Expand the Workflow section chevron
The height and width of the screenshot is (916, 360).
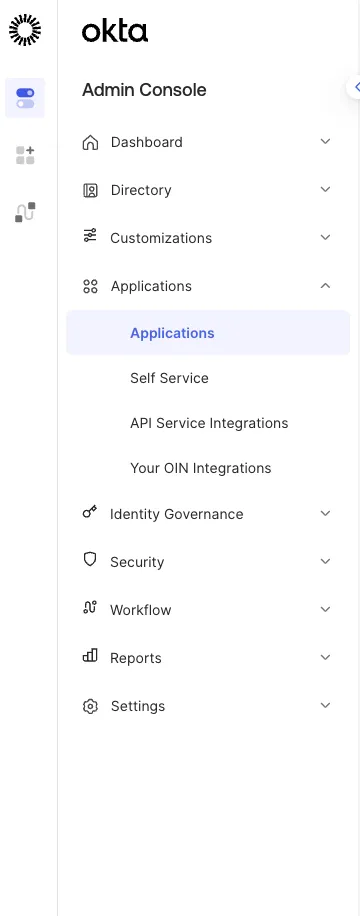click(x=326, y=609)
